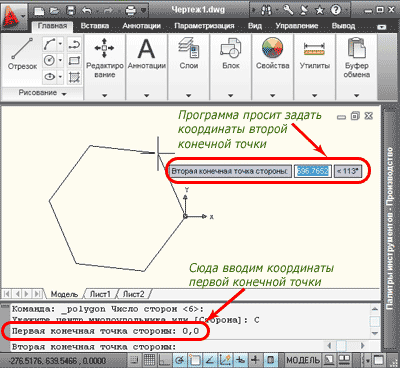Screen dimensions: 400x368
Task: Select the circle tool icon
Action: coord(49,60)
